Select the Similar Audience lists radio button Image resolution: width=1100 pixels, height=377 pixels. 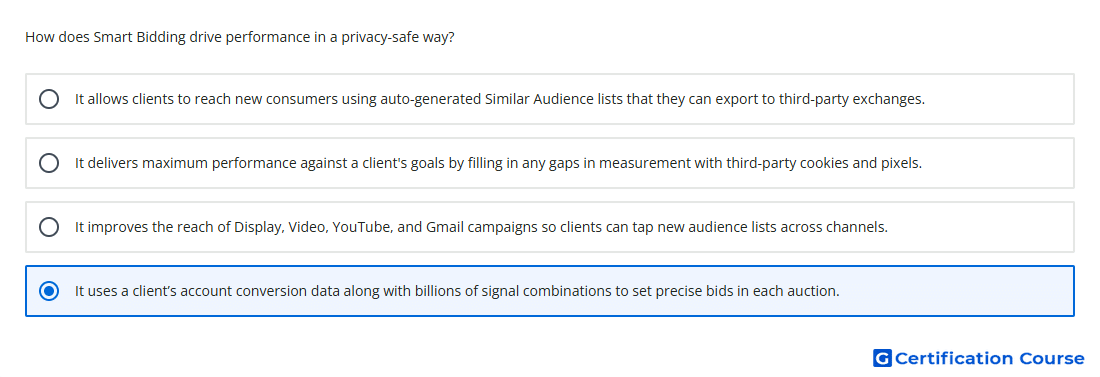(49, 99)
